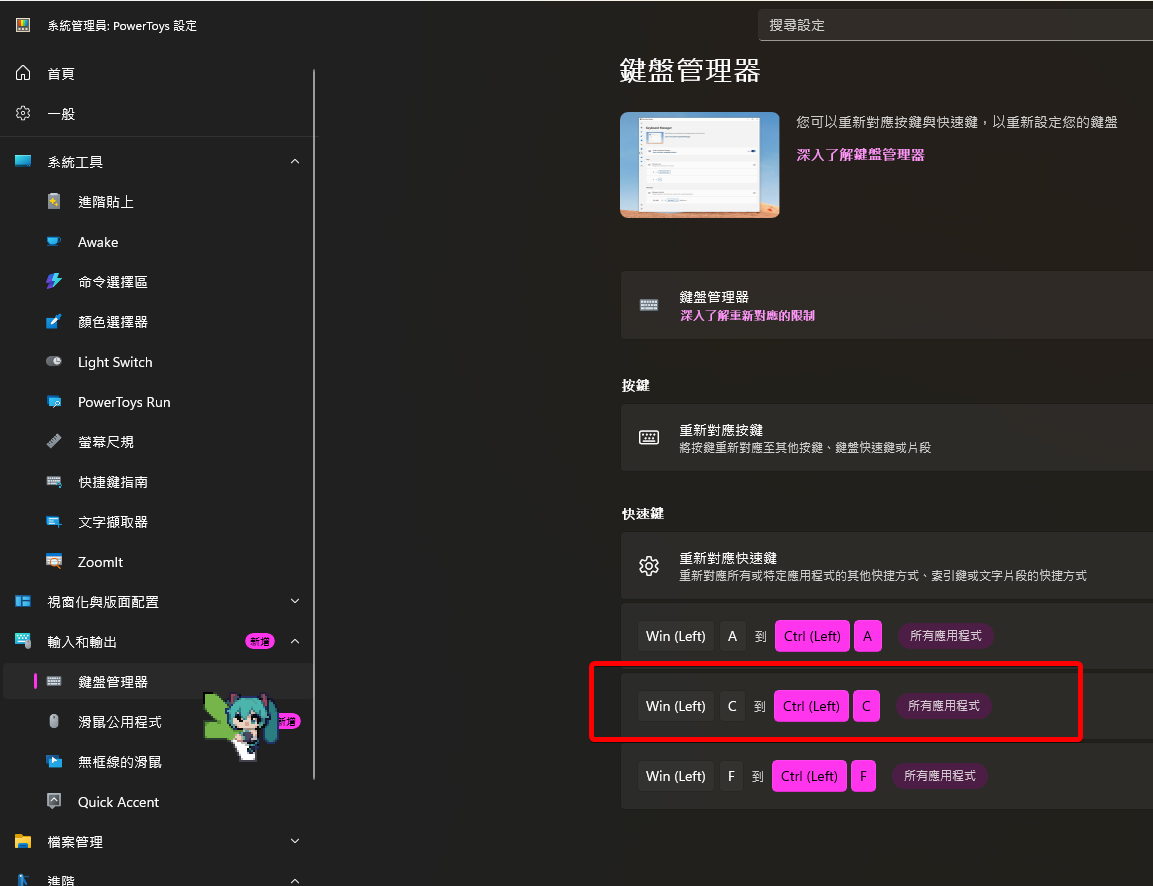Click 所有應用程式 tag in A row

coord(946,635)
